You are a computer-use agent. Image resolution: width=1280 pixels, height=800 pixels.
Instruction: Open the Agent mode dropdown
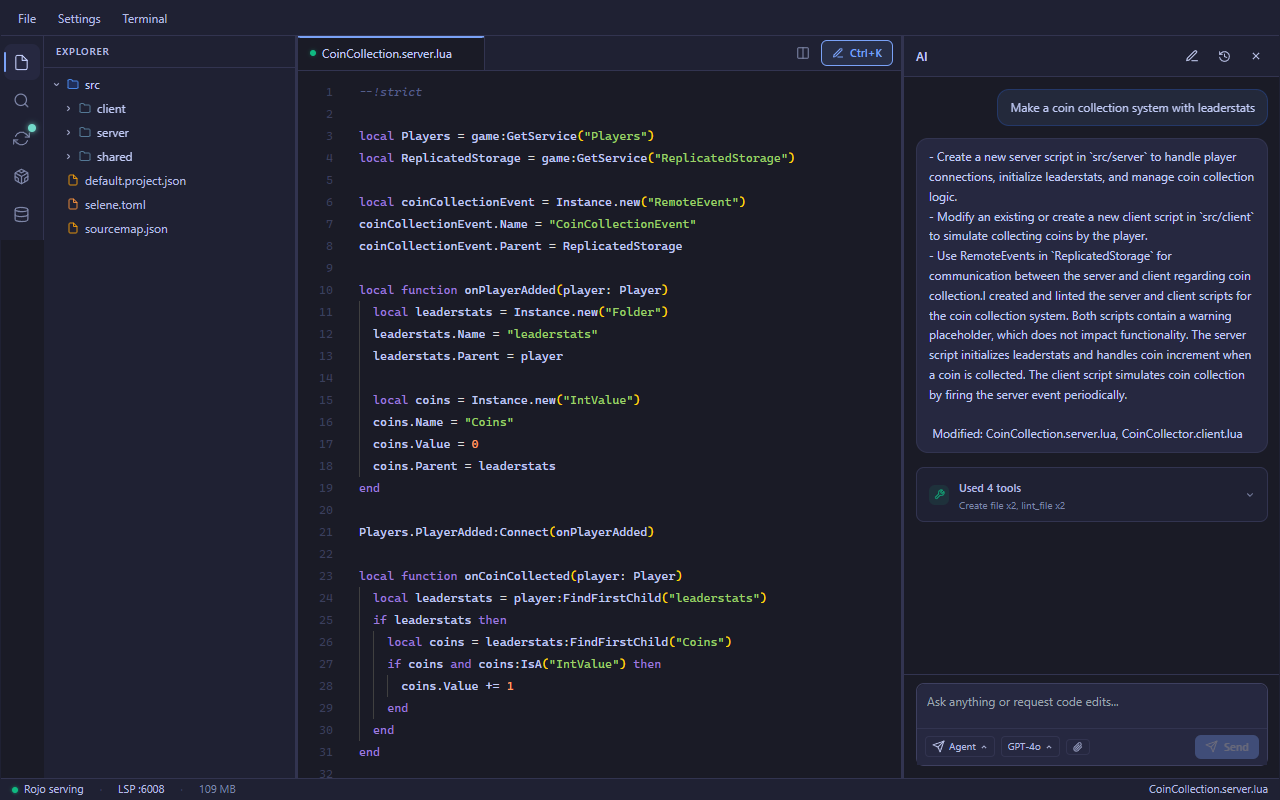958,746
